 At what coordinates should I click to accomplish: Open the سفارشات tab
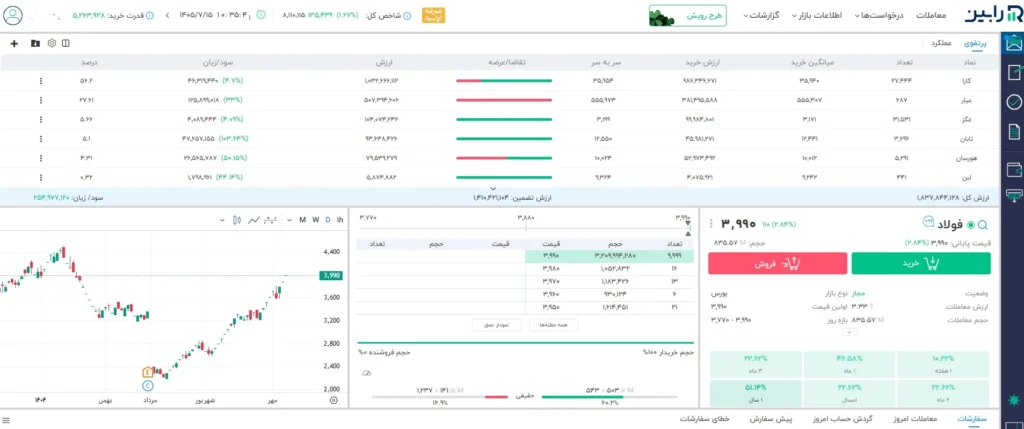pyautogui.click(x=972, y=419)
